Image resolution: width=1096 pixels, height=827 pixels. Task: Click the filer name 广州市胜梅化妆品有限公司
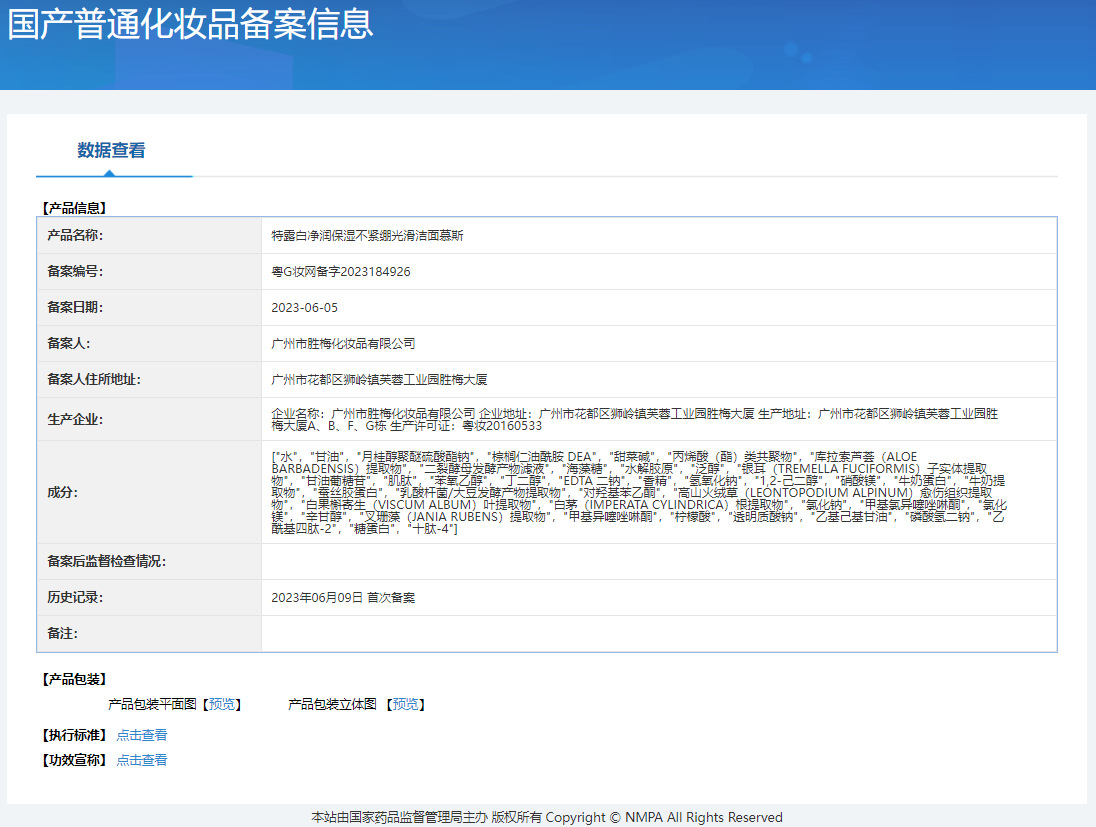point(343,344)
